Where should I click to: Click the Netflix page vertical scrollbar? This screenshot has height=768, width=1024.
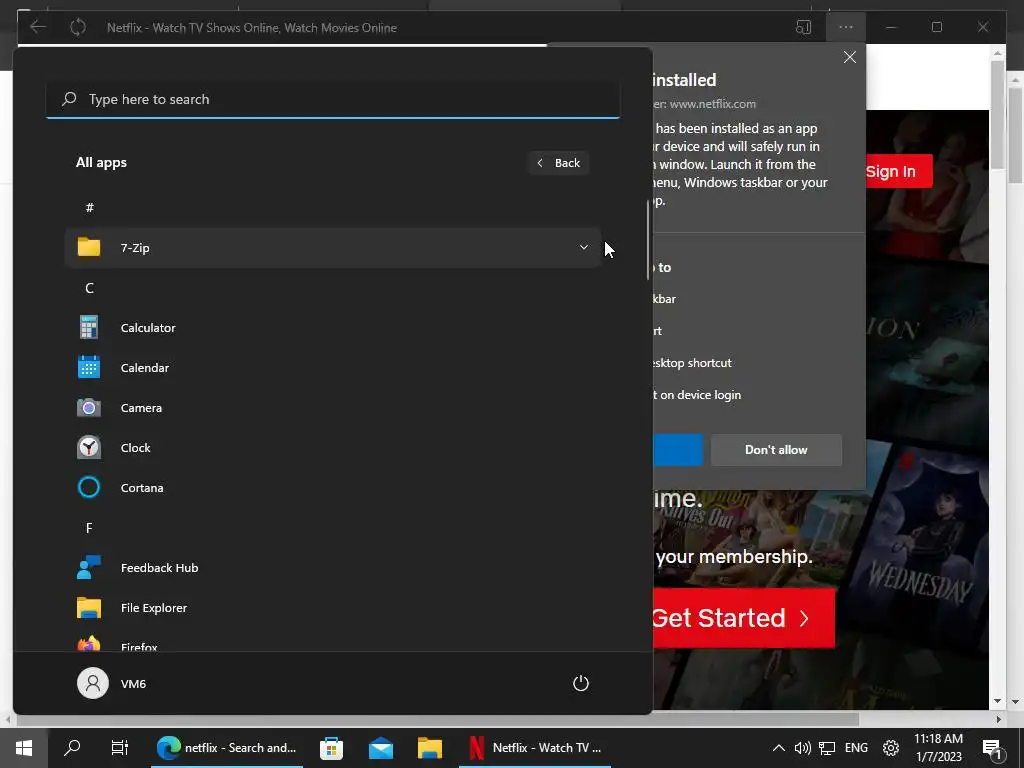(997, 114)
